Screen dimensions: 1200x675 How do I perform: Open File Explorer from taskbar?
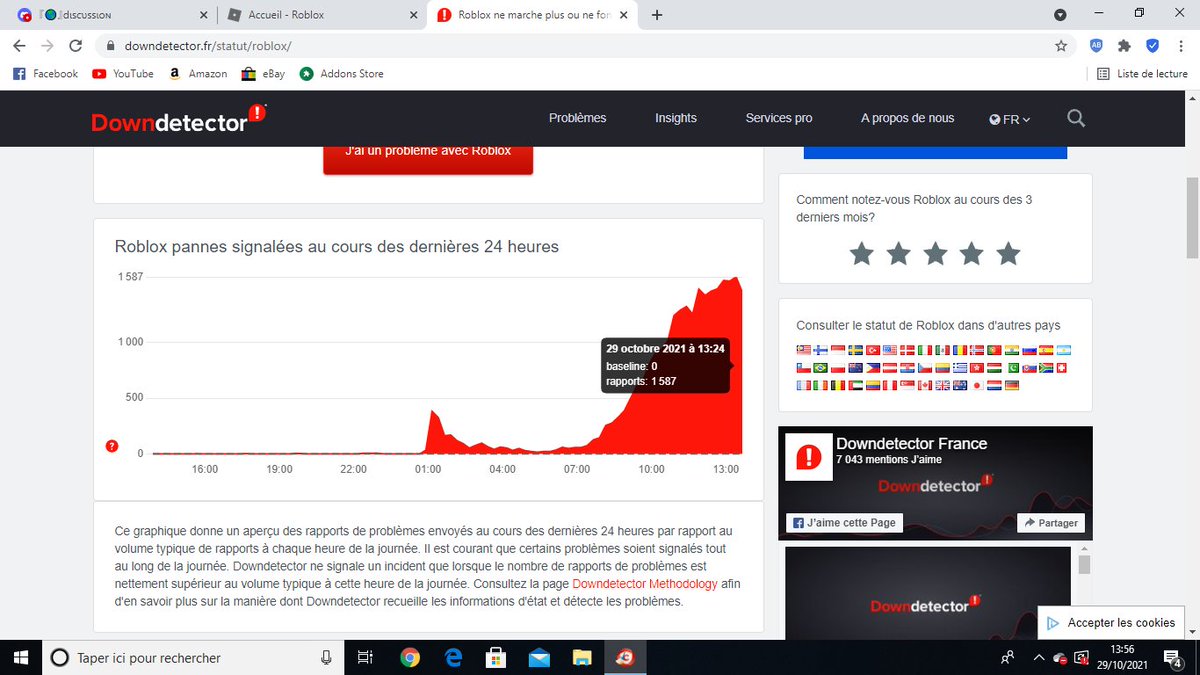pyautogui.click(x=582, y=657)
